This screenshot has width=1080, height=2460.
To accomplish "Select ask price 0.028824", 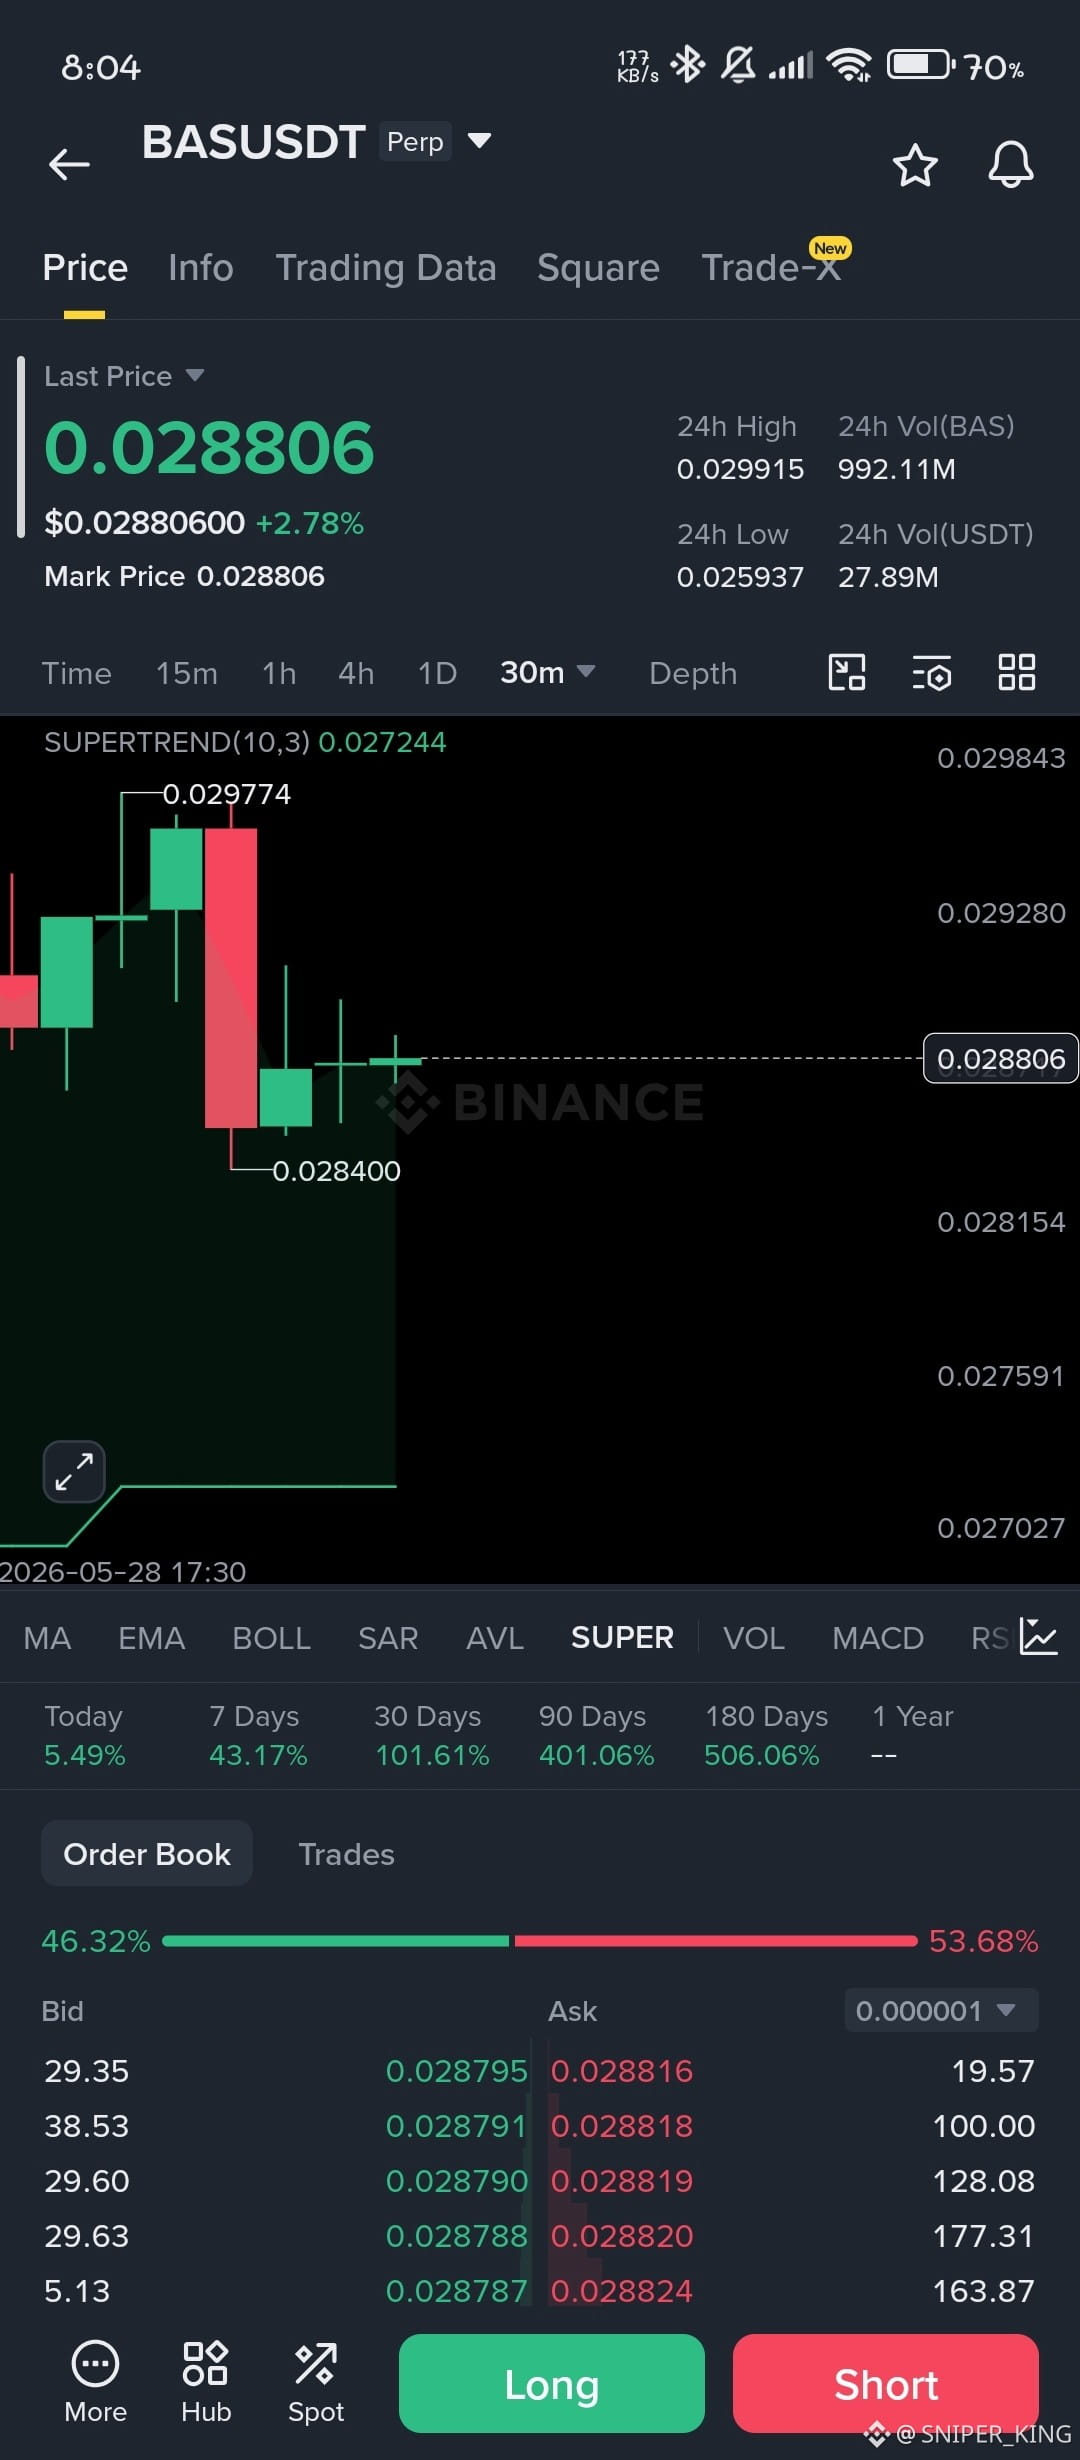I will 622,2290.
